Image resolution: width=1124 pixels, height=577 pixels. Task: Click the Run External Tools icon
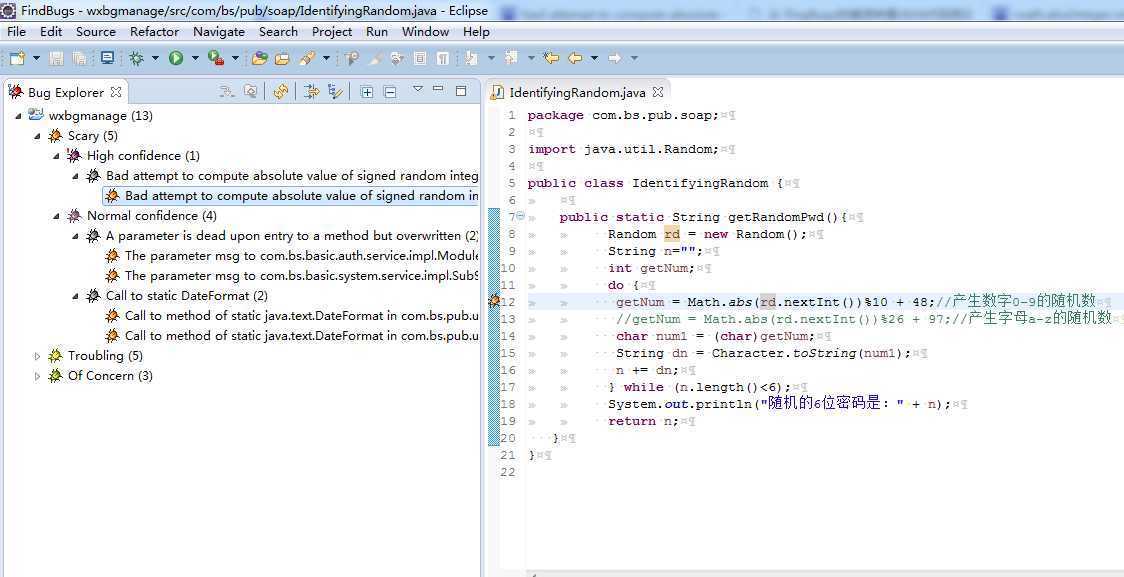[215, 58]
